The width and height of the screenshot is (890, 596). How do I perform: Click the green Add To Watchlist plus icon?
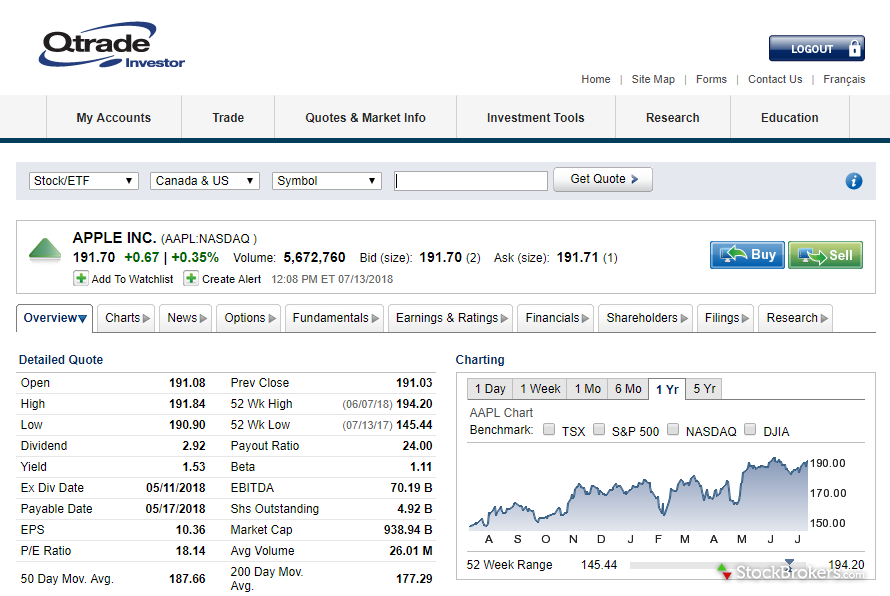(x=80, y=279)
